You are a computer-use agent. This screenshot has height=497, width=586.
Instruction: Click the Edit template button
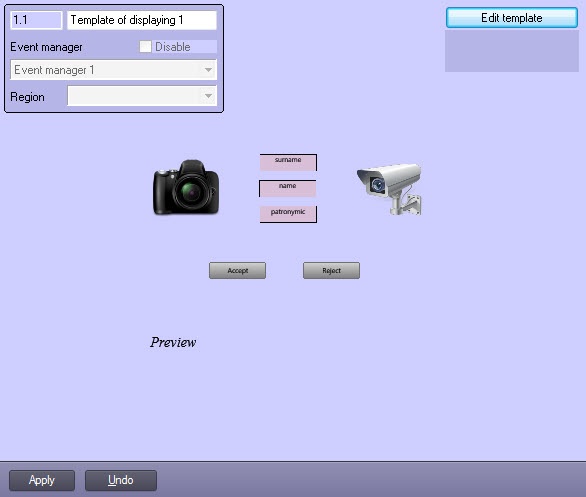(x=512, y=18)
